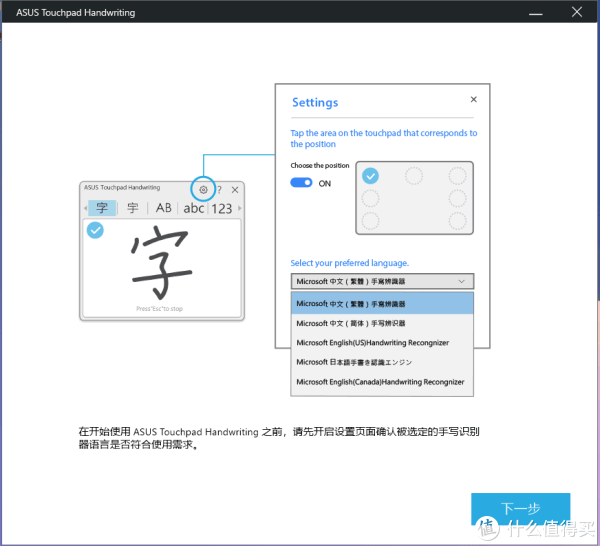Toggle the Choose the position switch
This screenshot has width=600, height=546.
(301, 183)
